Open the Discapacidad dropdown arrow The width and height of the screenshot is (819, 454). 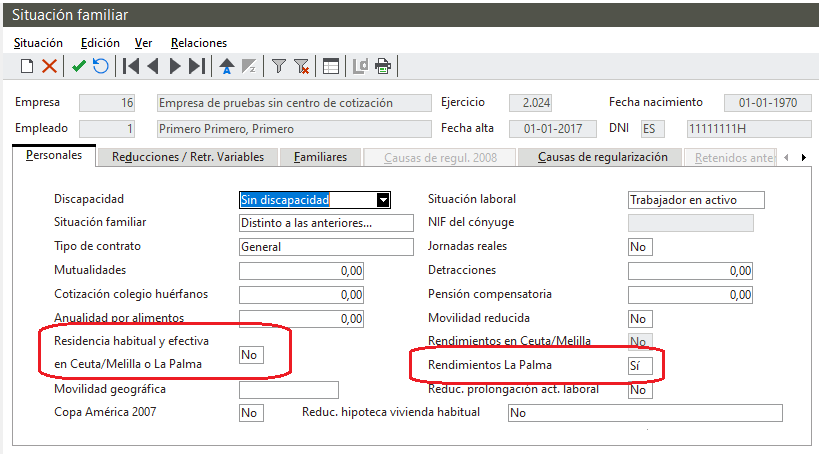382,200
